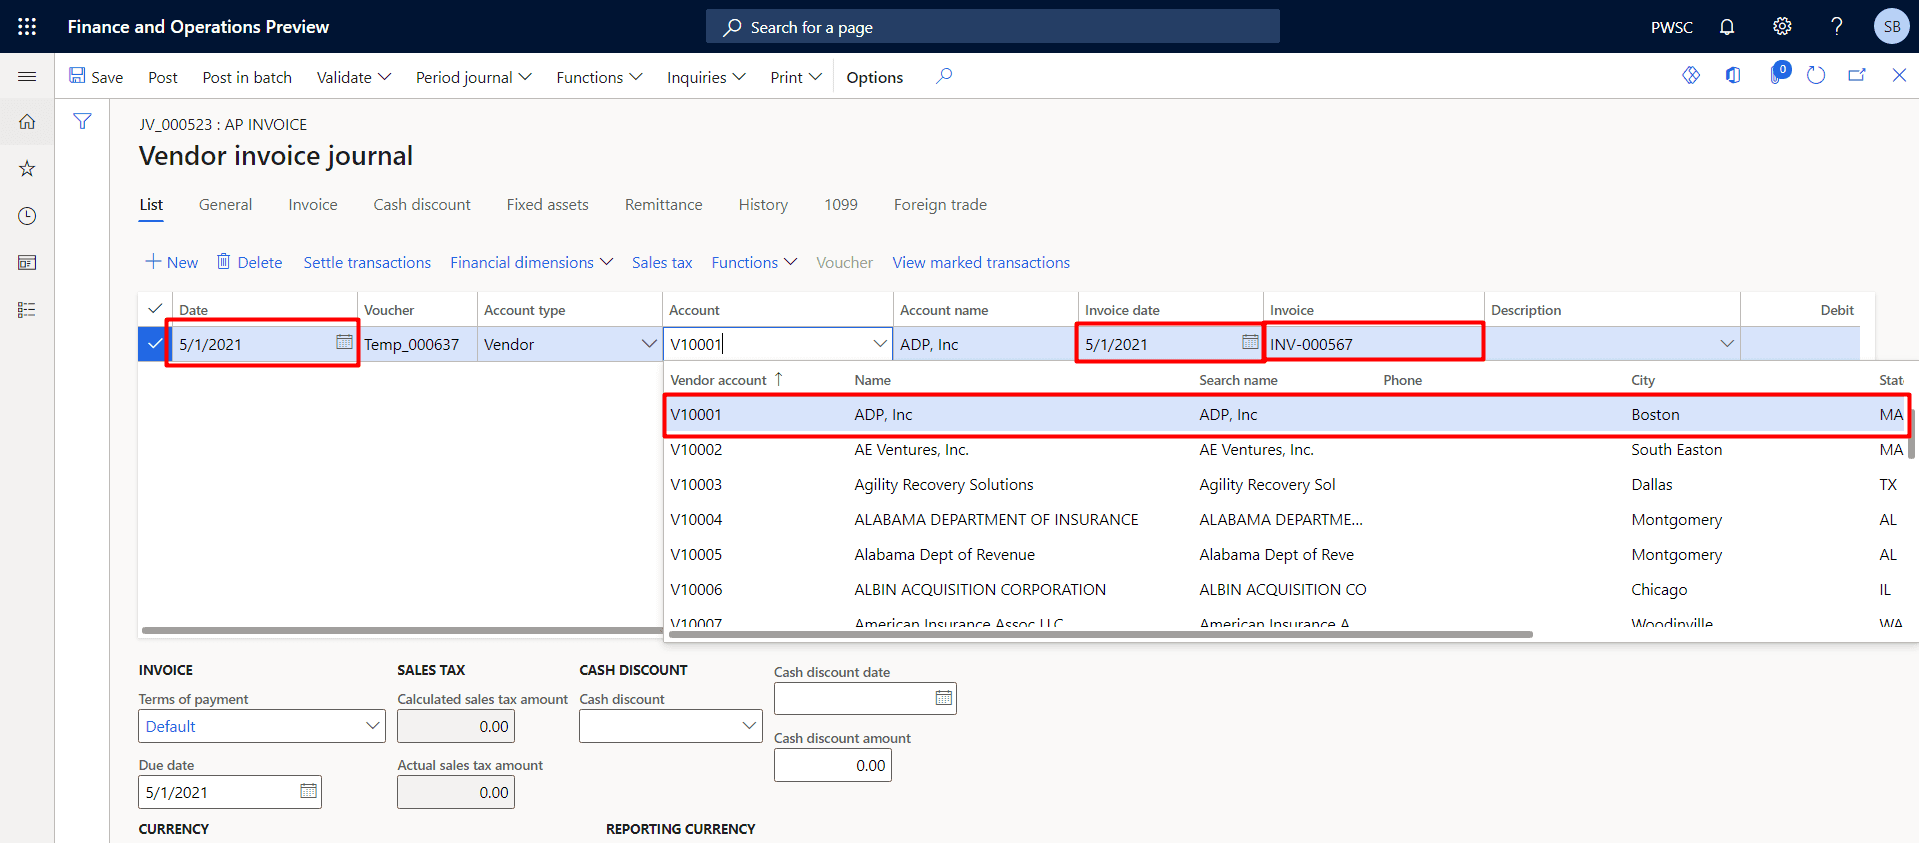Switch to the Remittance tab

tap(663, 205)
